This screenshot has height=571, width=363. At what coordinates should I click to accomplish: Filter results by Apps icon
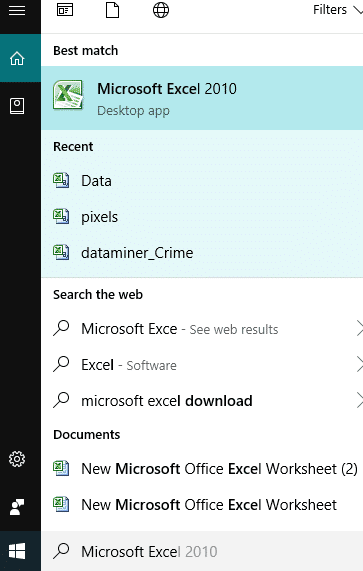(x=65, y=10)
